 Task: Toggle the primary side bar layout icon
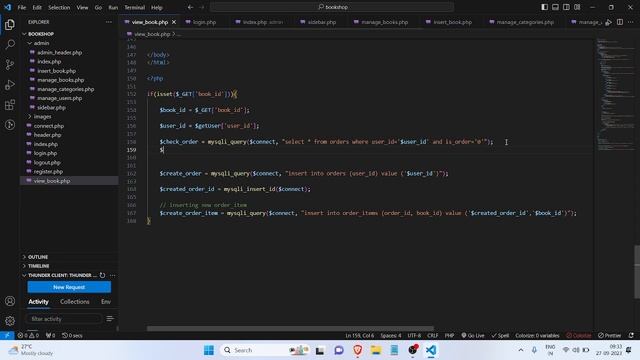[544, 7]
